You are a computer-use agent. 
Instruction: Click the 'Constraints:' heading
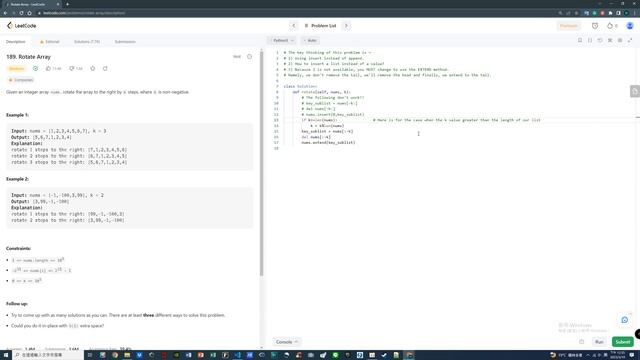pyautogui.click(x=18, y=249)
